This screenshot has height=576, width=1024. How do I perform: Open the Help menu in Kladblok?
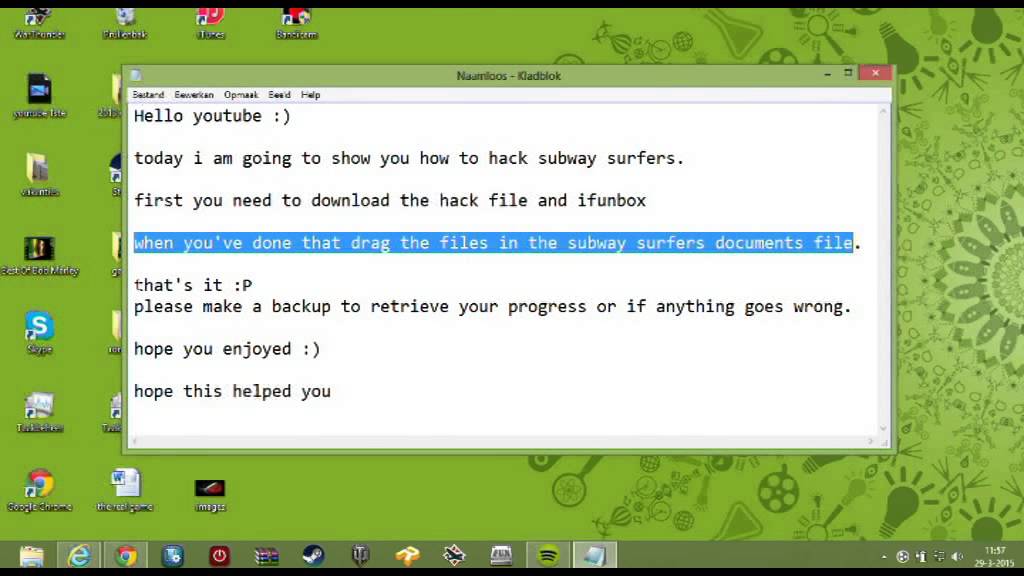click(310, 95)
